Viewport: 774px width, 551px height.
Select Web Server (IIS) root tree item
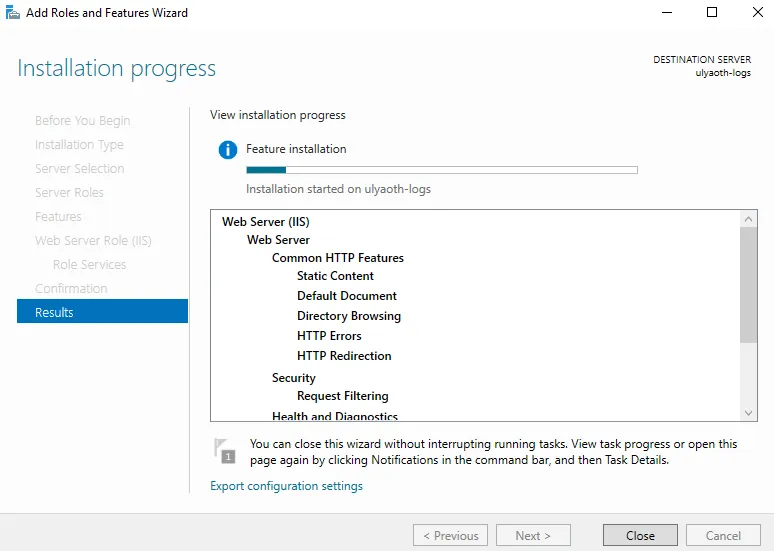click(x=265, y=222)
